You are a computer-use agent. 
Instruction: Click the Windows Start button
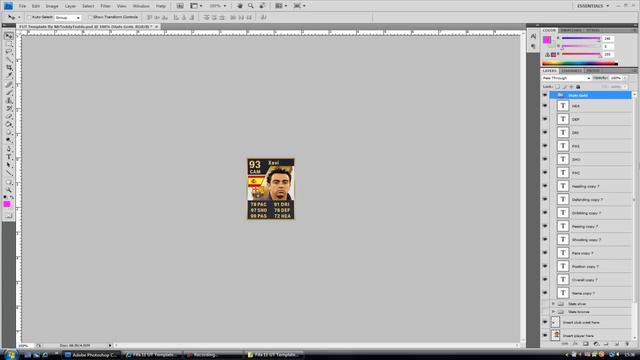(10, 355)
